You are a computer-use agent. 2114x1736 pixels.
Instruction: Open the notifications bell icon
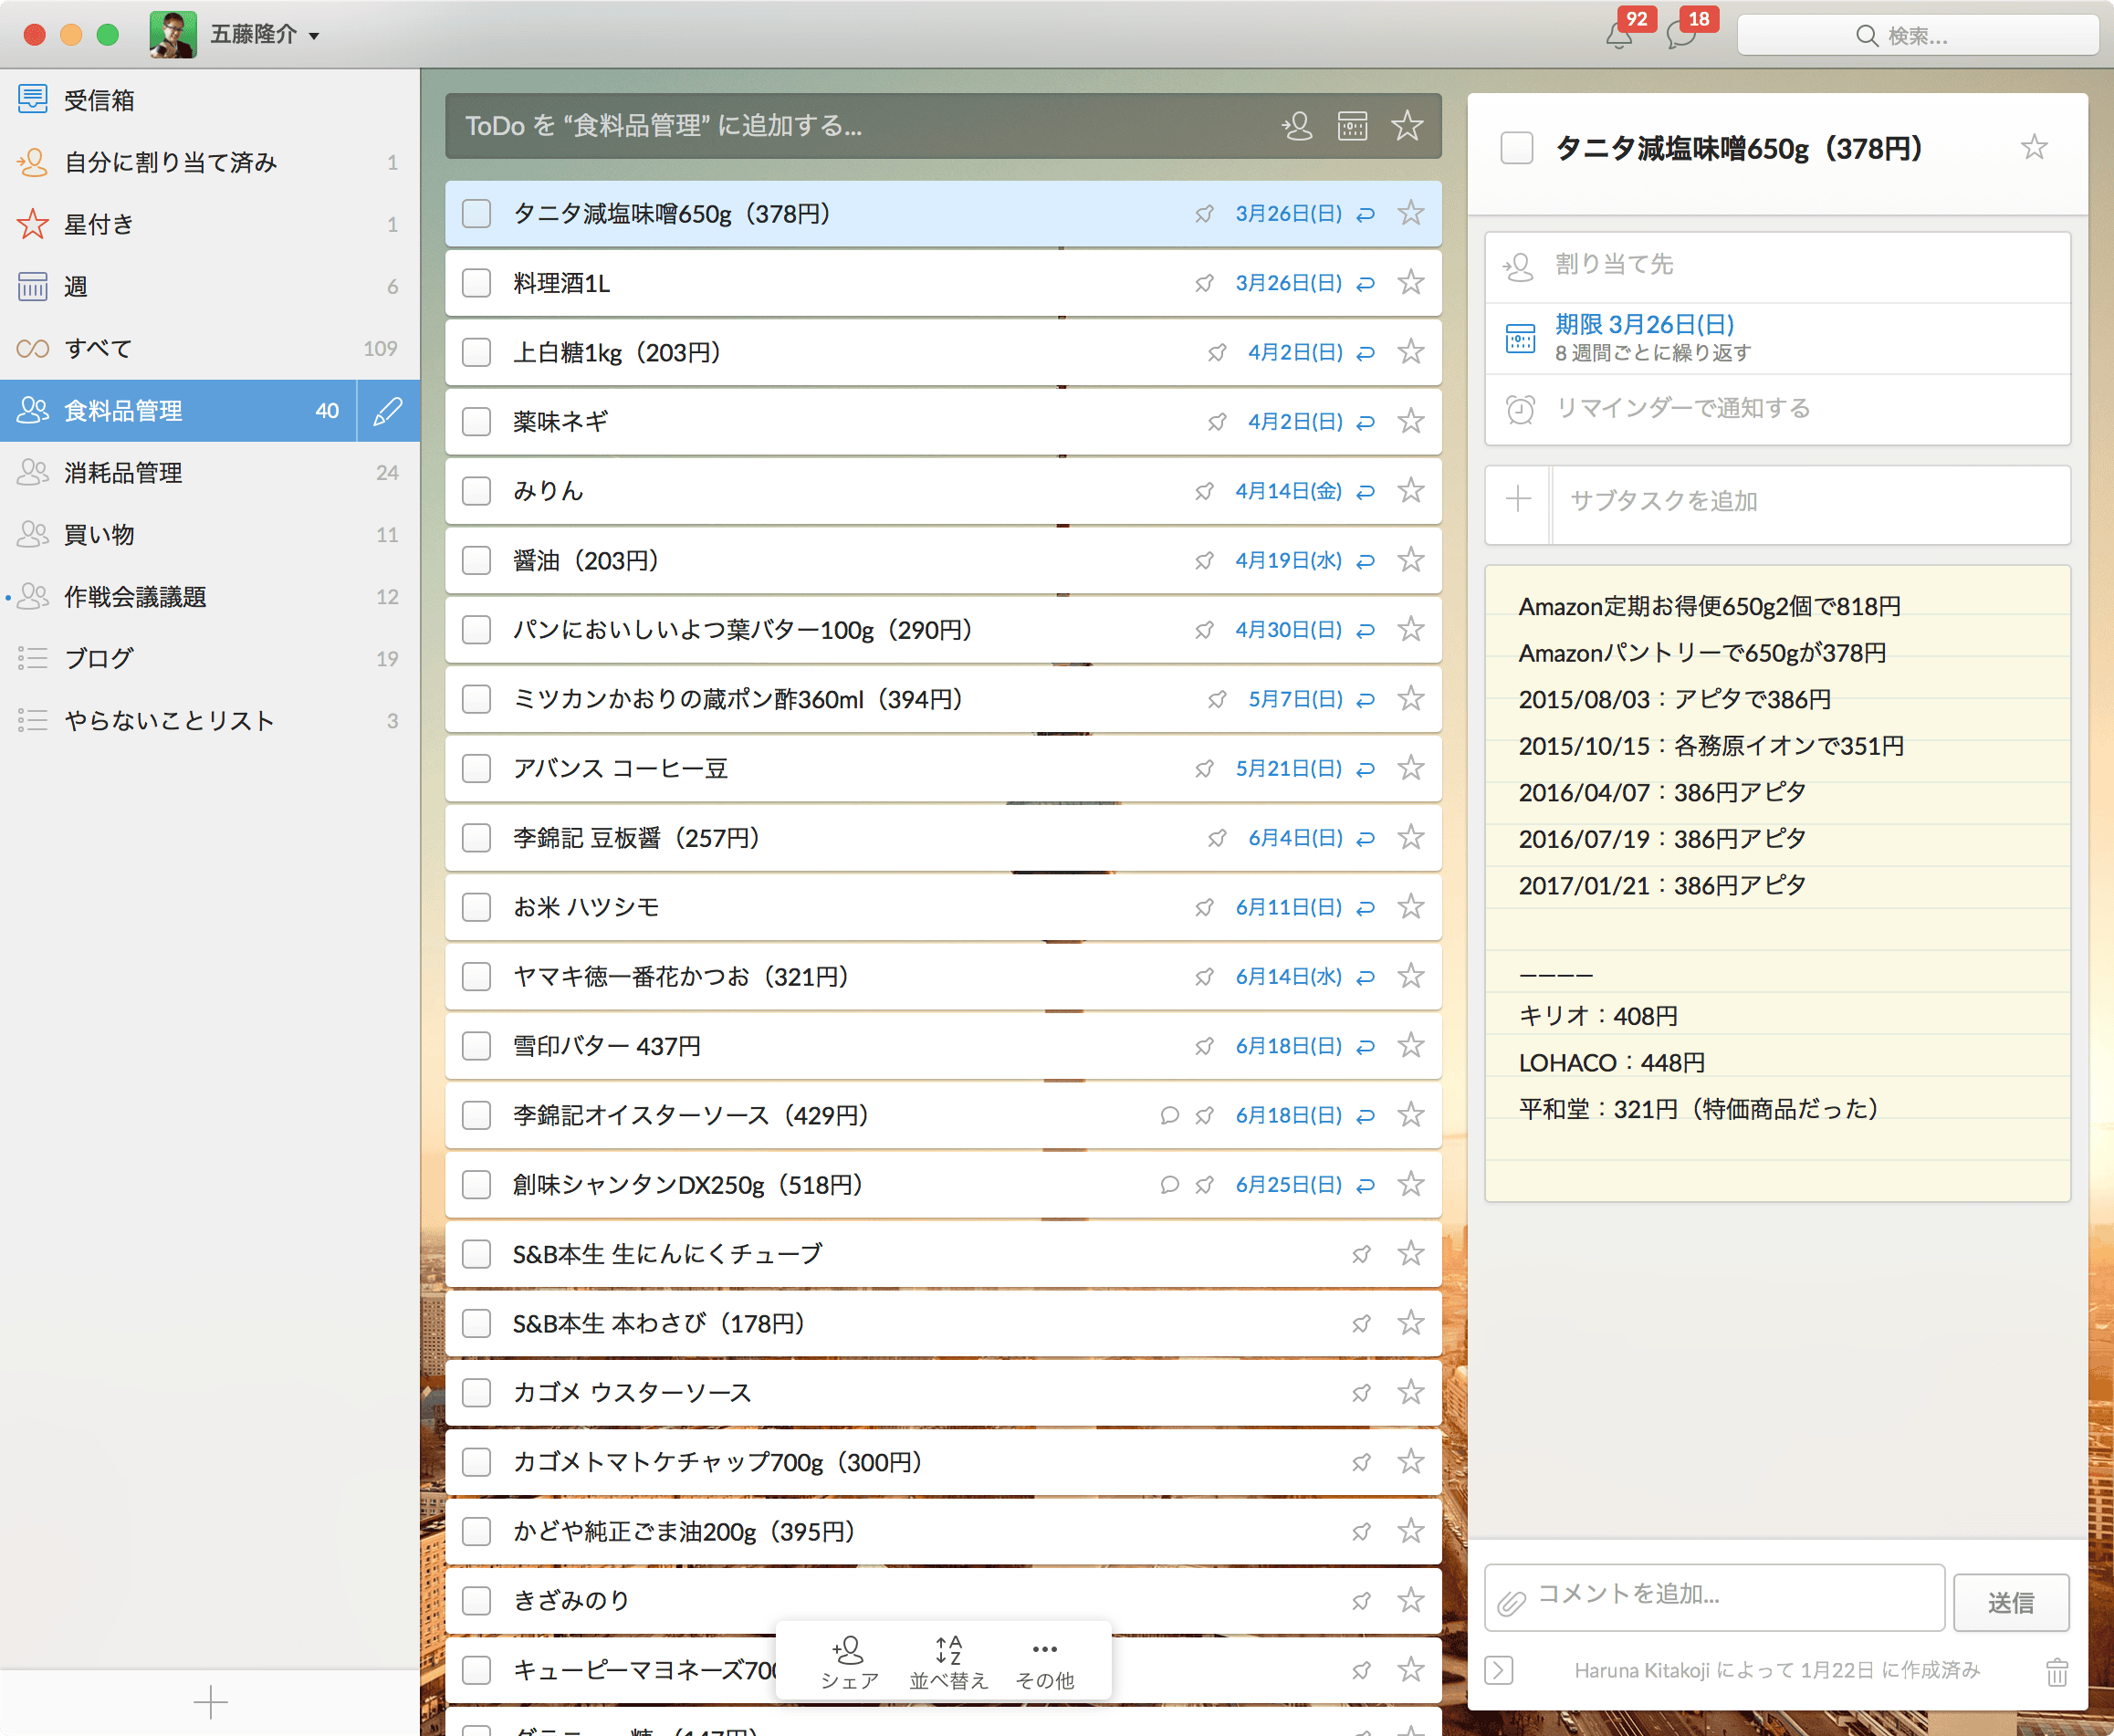[x=1618, y=36]
